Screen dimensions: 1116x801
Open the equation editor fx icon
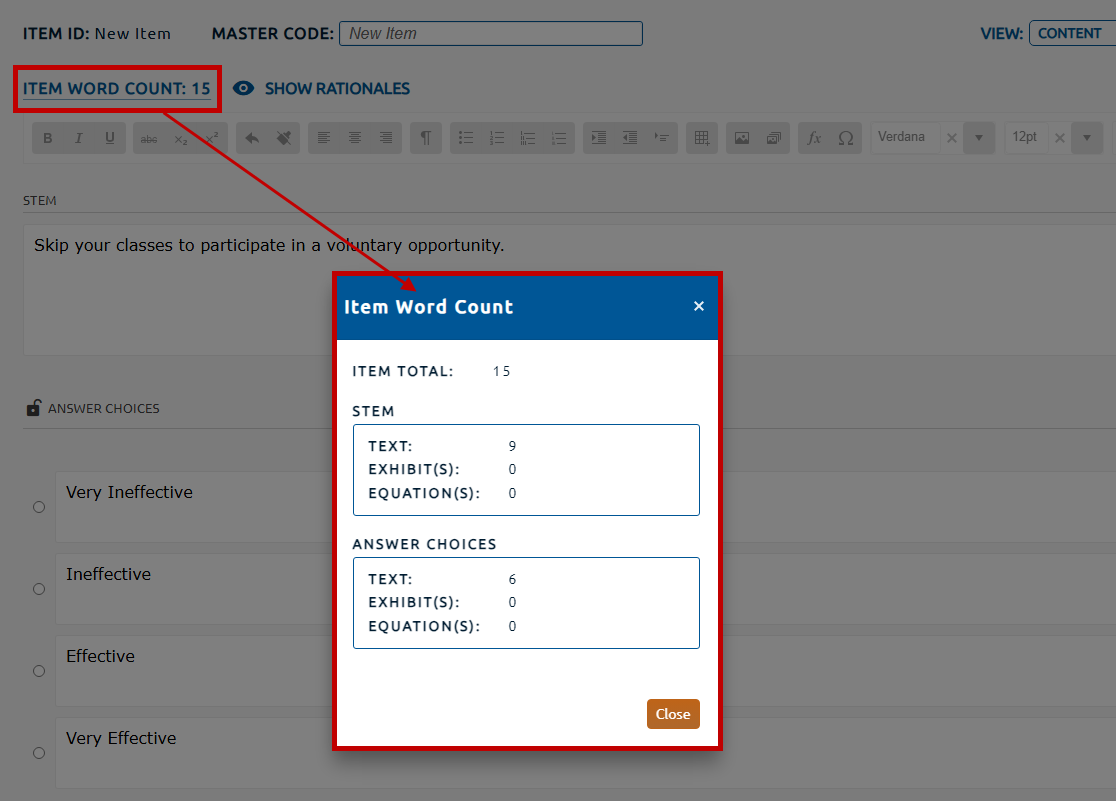click(x=814, y=138)
